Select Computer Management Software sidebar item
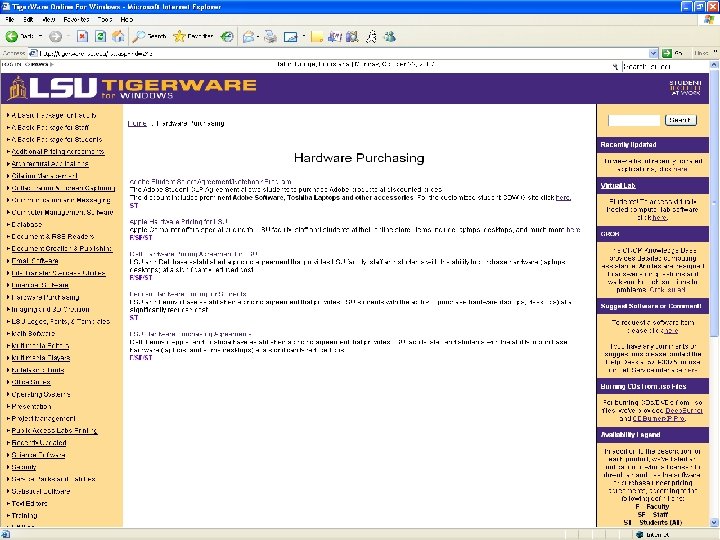This screenshot has width=720, height=540. (x=62, y=212)
